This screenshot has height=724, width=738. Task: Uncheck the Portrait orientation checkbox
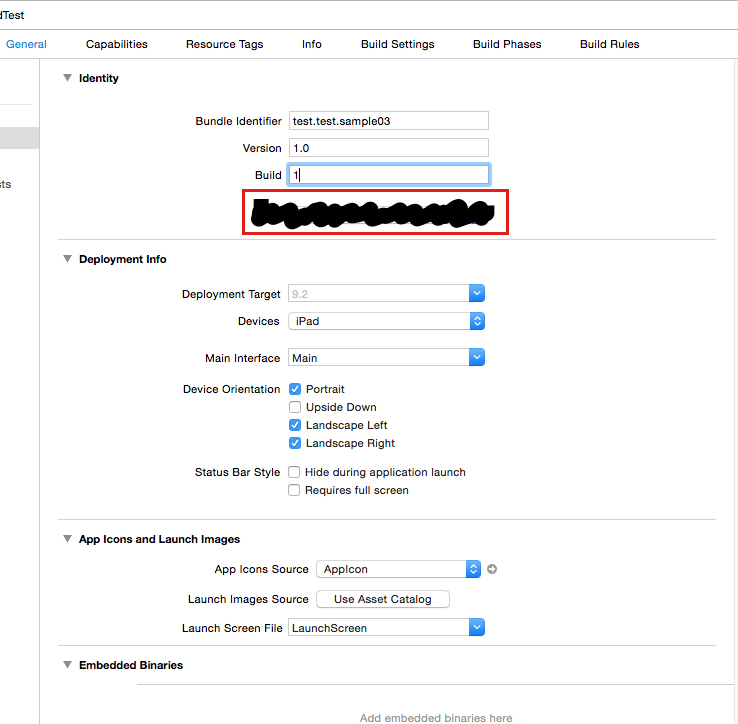[x=295, y=389]
